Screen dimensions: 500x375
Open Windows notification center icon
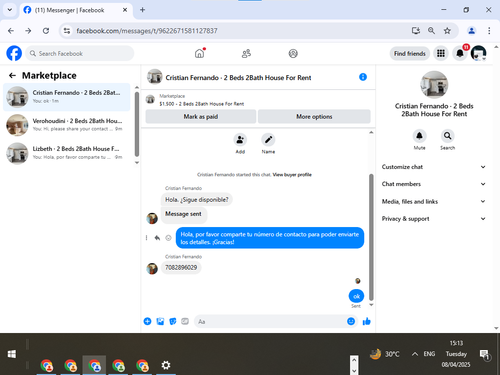tap(484, 354)
